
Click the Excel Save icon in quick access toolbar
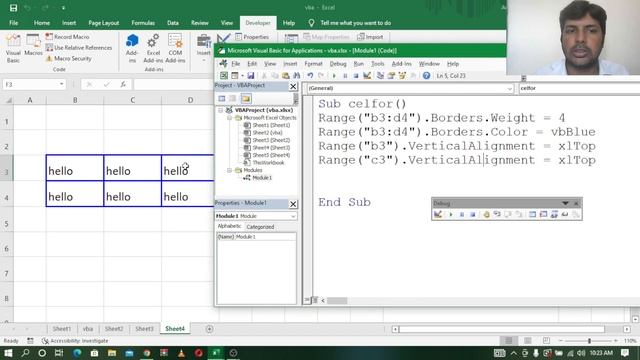[13, 8]
